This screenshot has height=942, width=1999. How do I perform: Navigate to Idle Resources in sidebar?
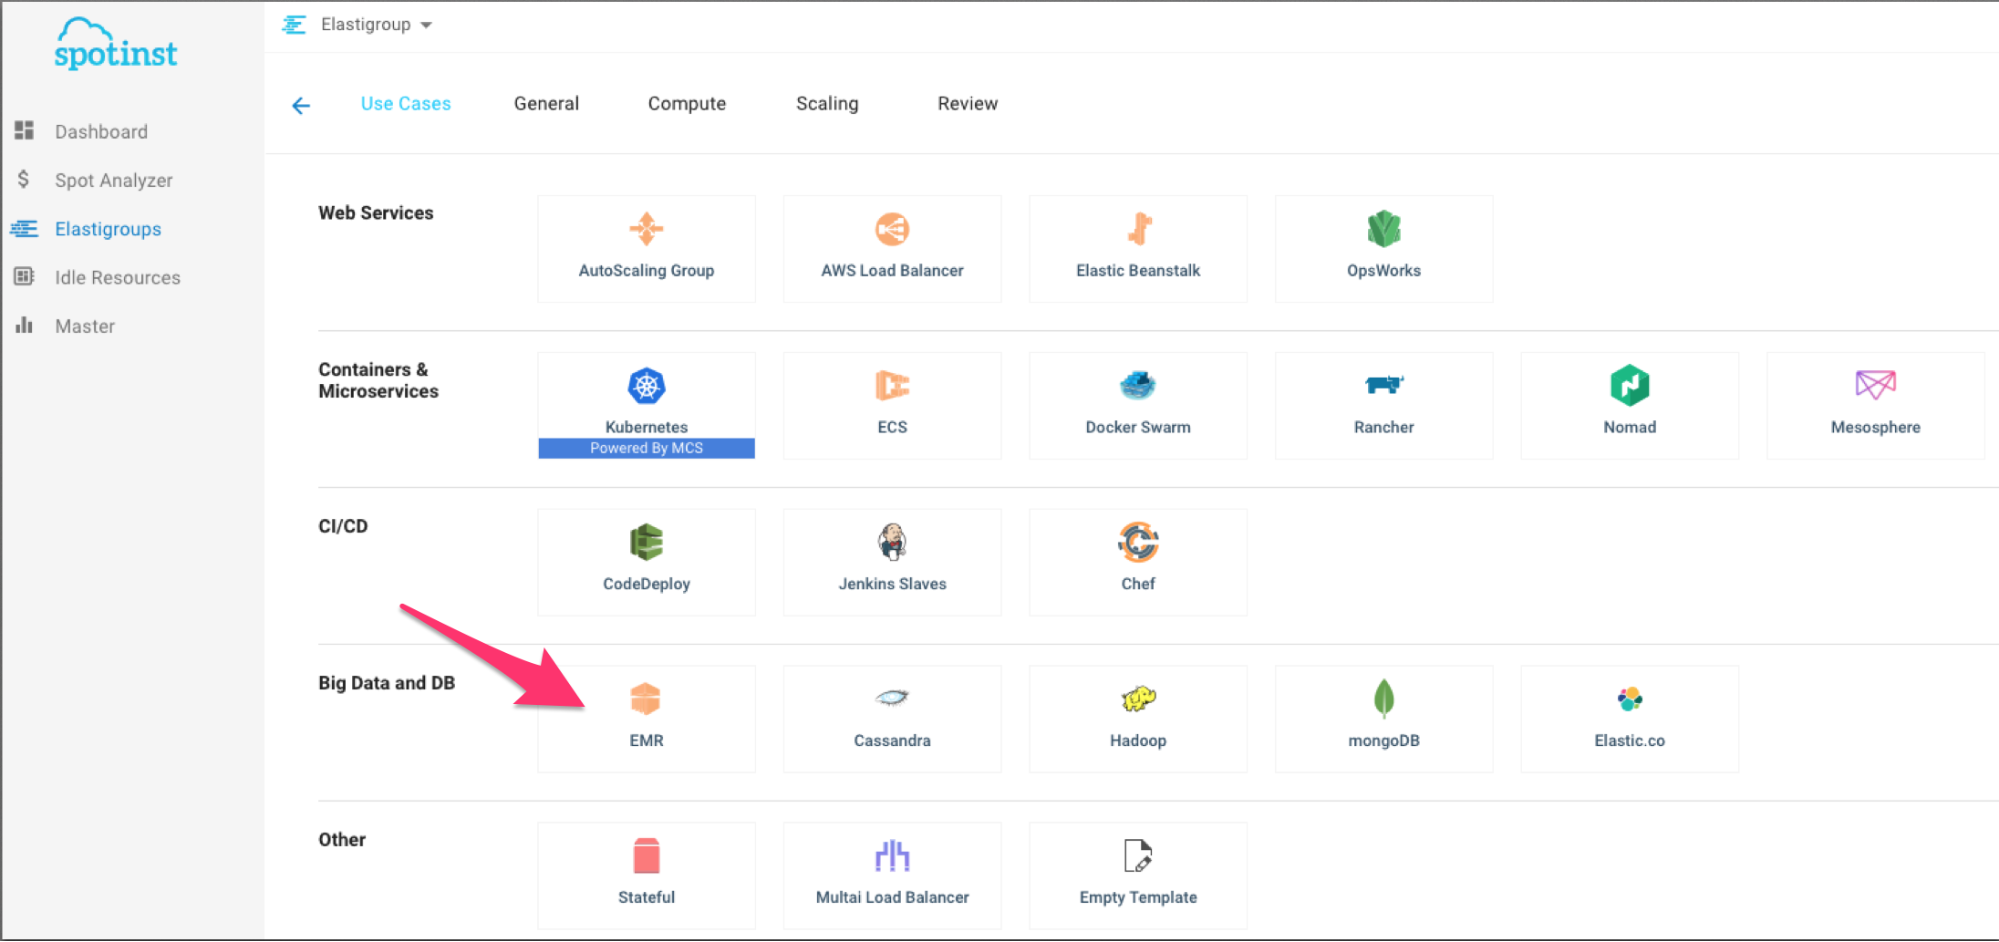[117, 278]
